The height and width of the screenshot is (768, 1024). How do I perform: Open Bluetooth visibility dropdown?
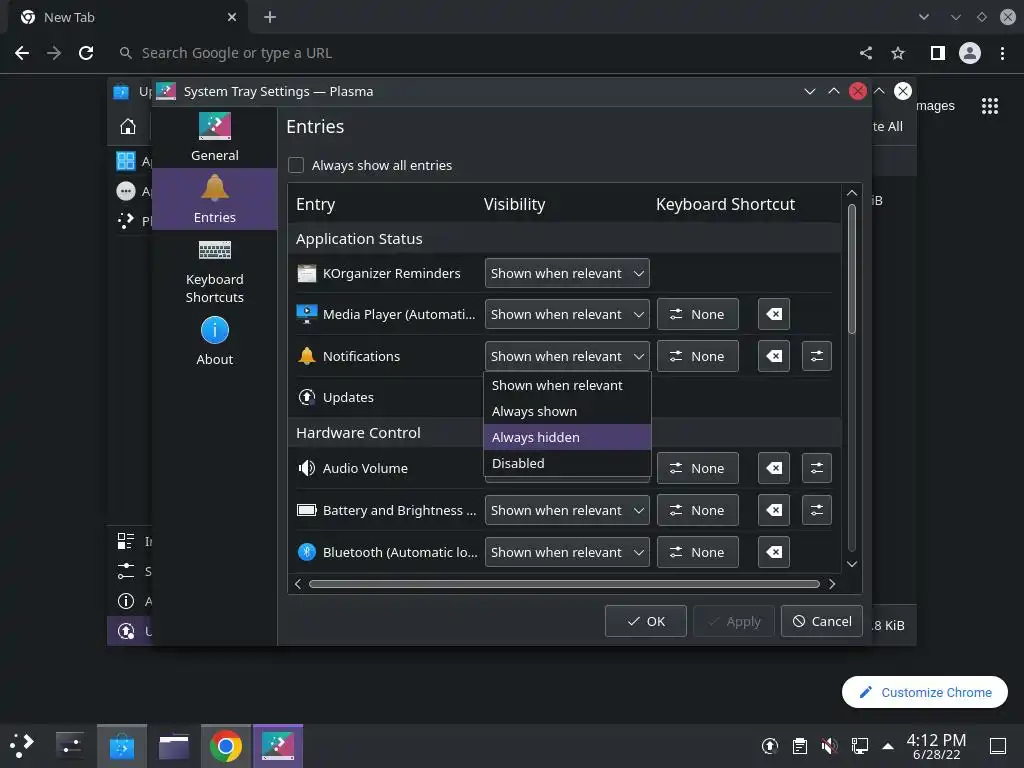(x=567, y=552)
